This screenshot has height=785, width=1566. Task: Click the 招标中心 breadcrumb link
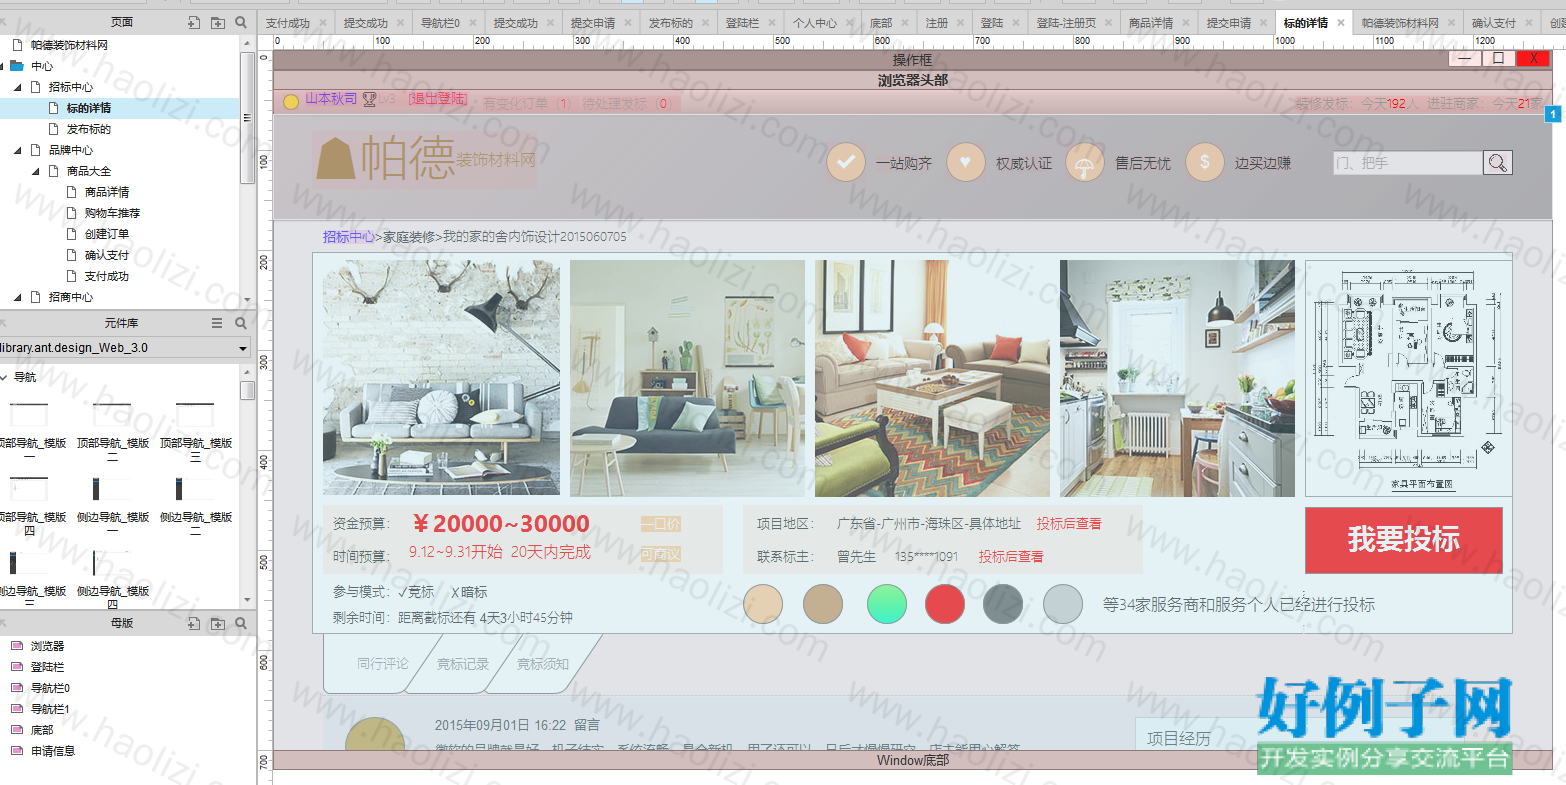(348, 237)
